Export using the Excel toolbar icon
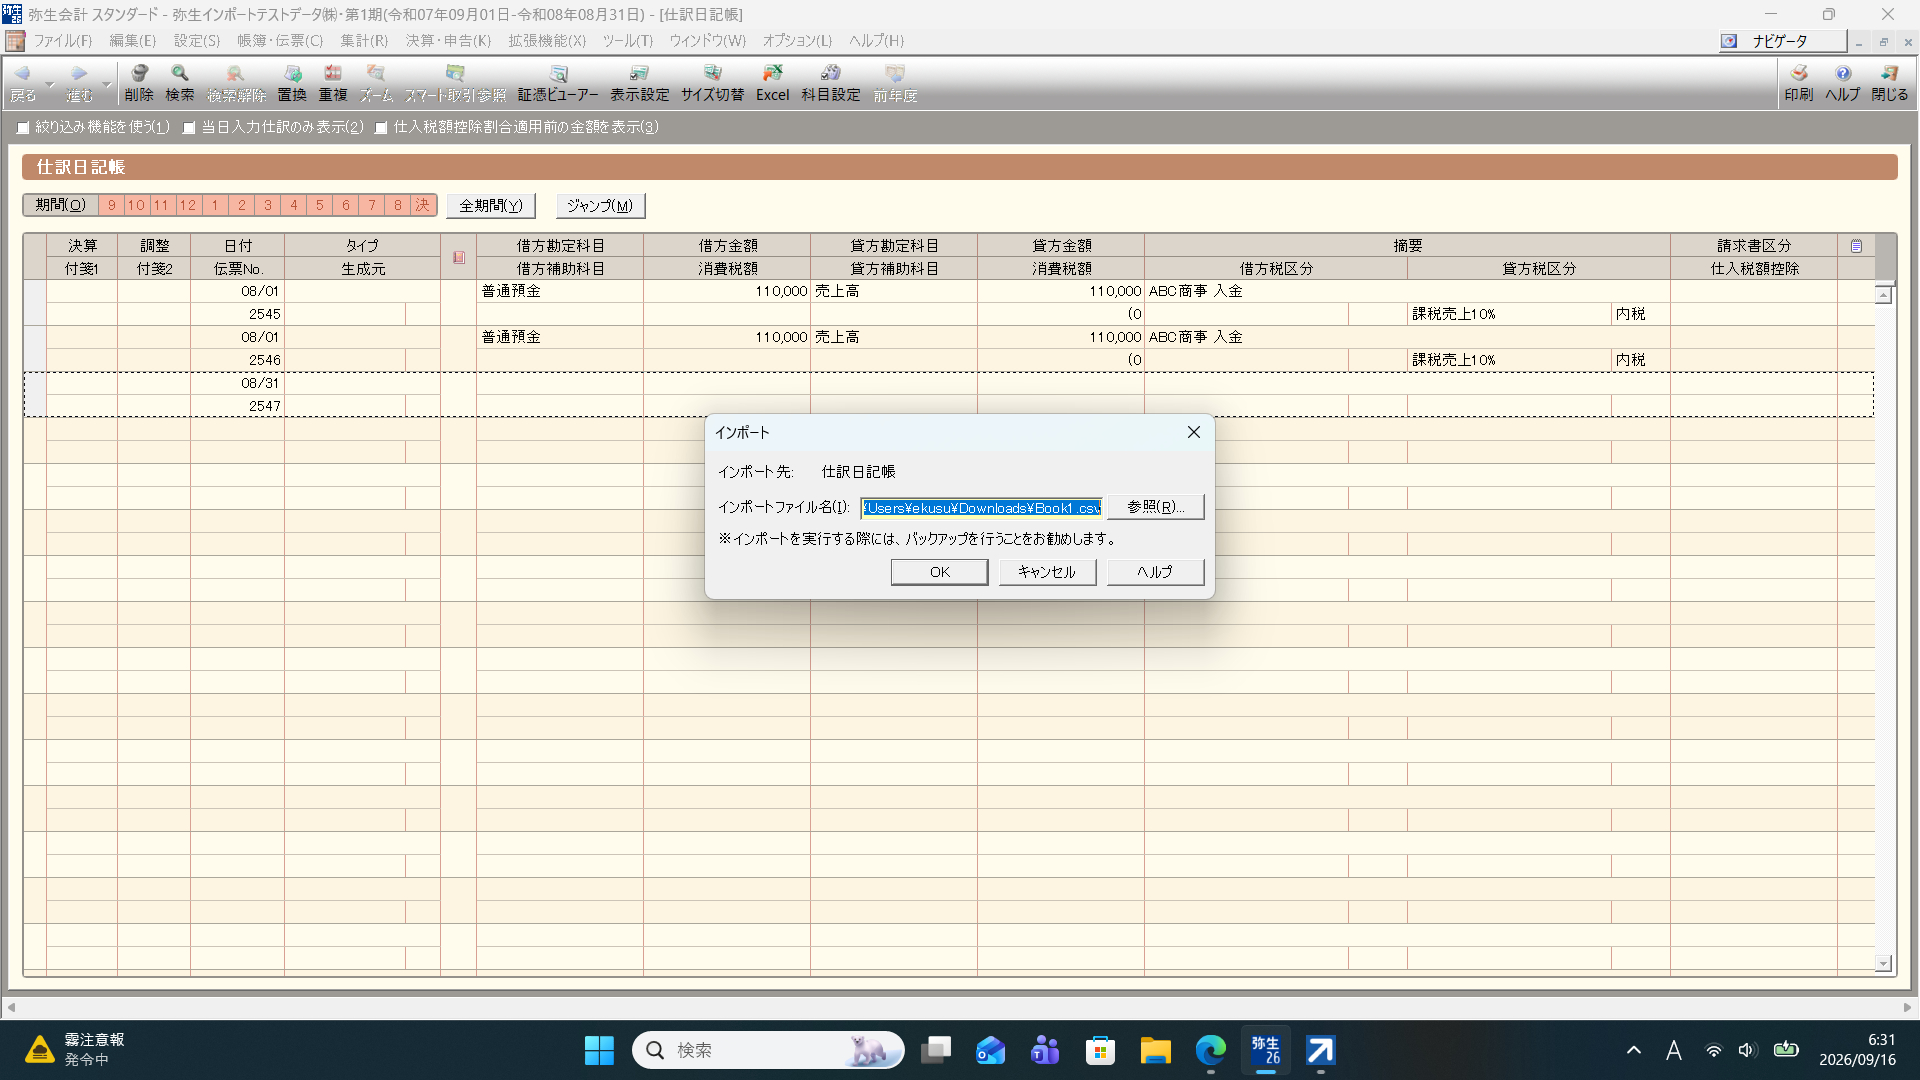This screenshot has height=1080, width=1920. [x=772, y=83]
